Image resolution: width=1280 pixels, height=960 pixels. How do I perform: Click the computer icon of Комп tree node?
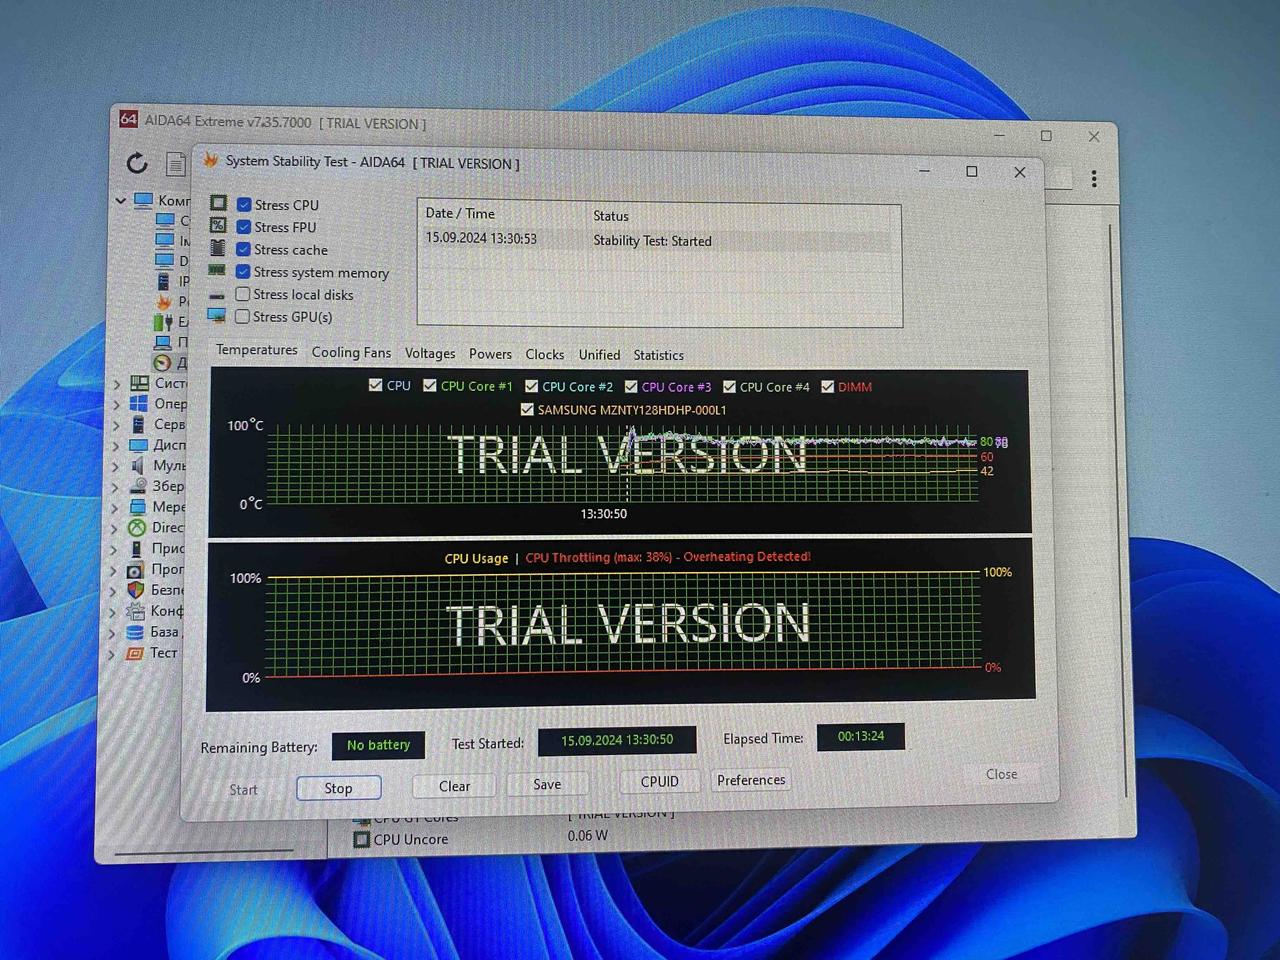point(143,201)
